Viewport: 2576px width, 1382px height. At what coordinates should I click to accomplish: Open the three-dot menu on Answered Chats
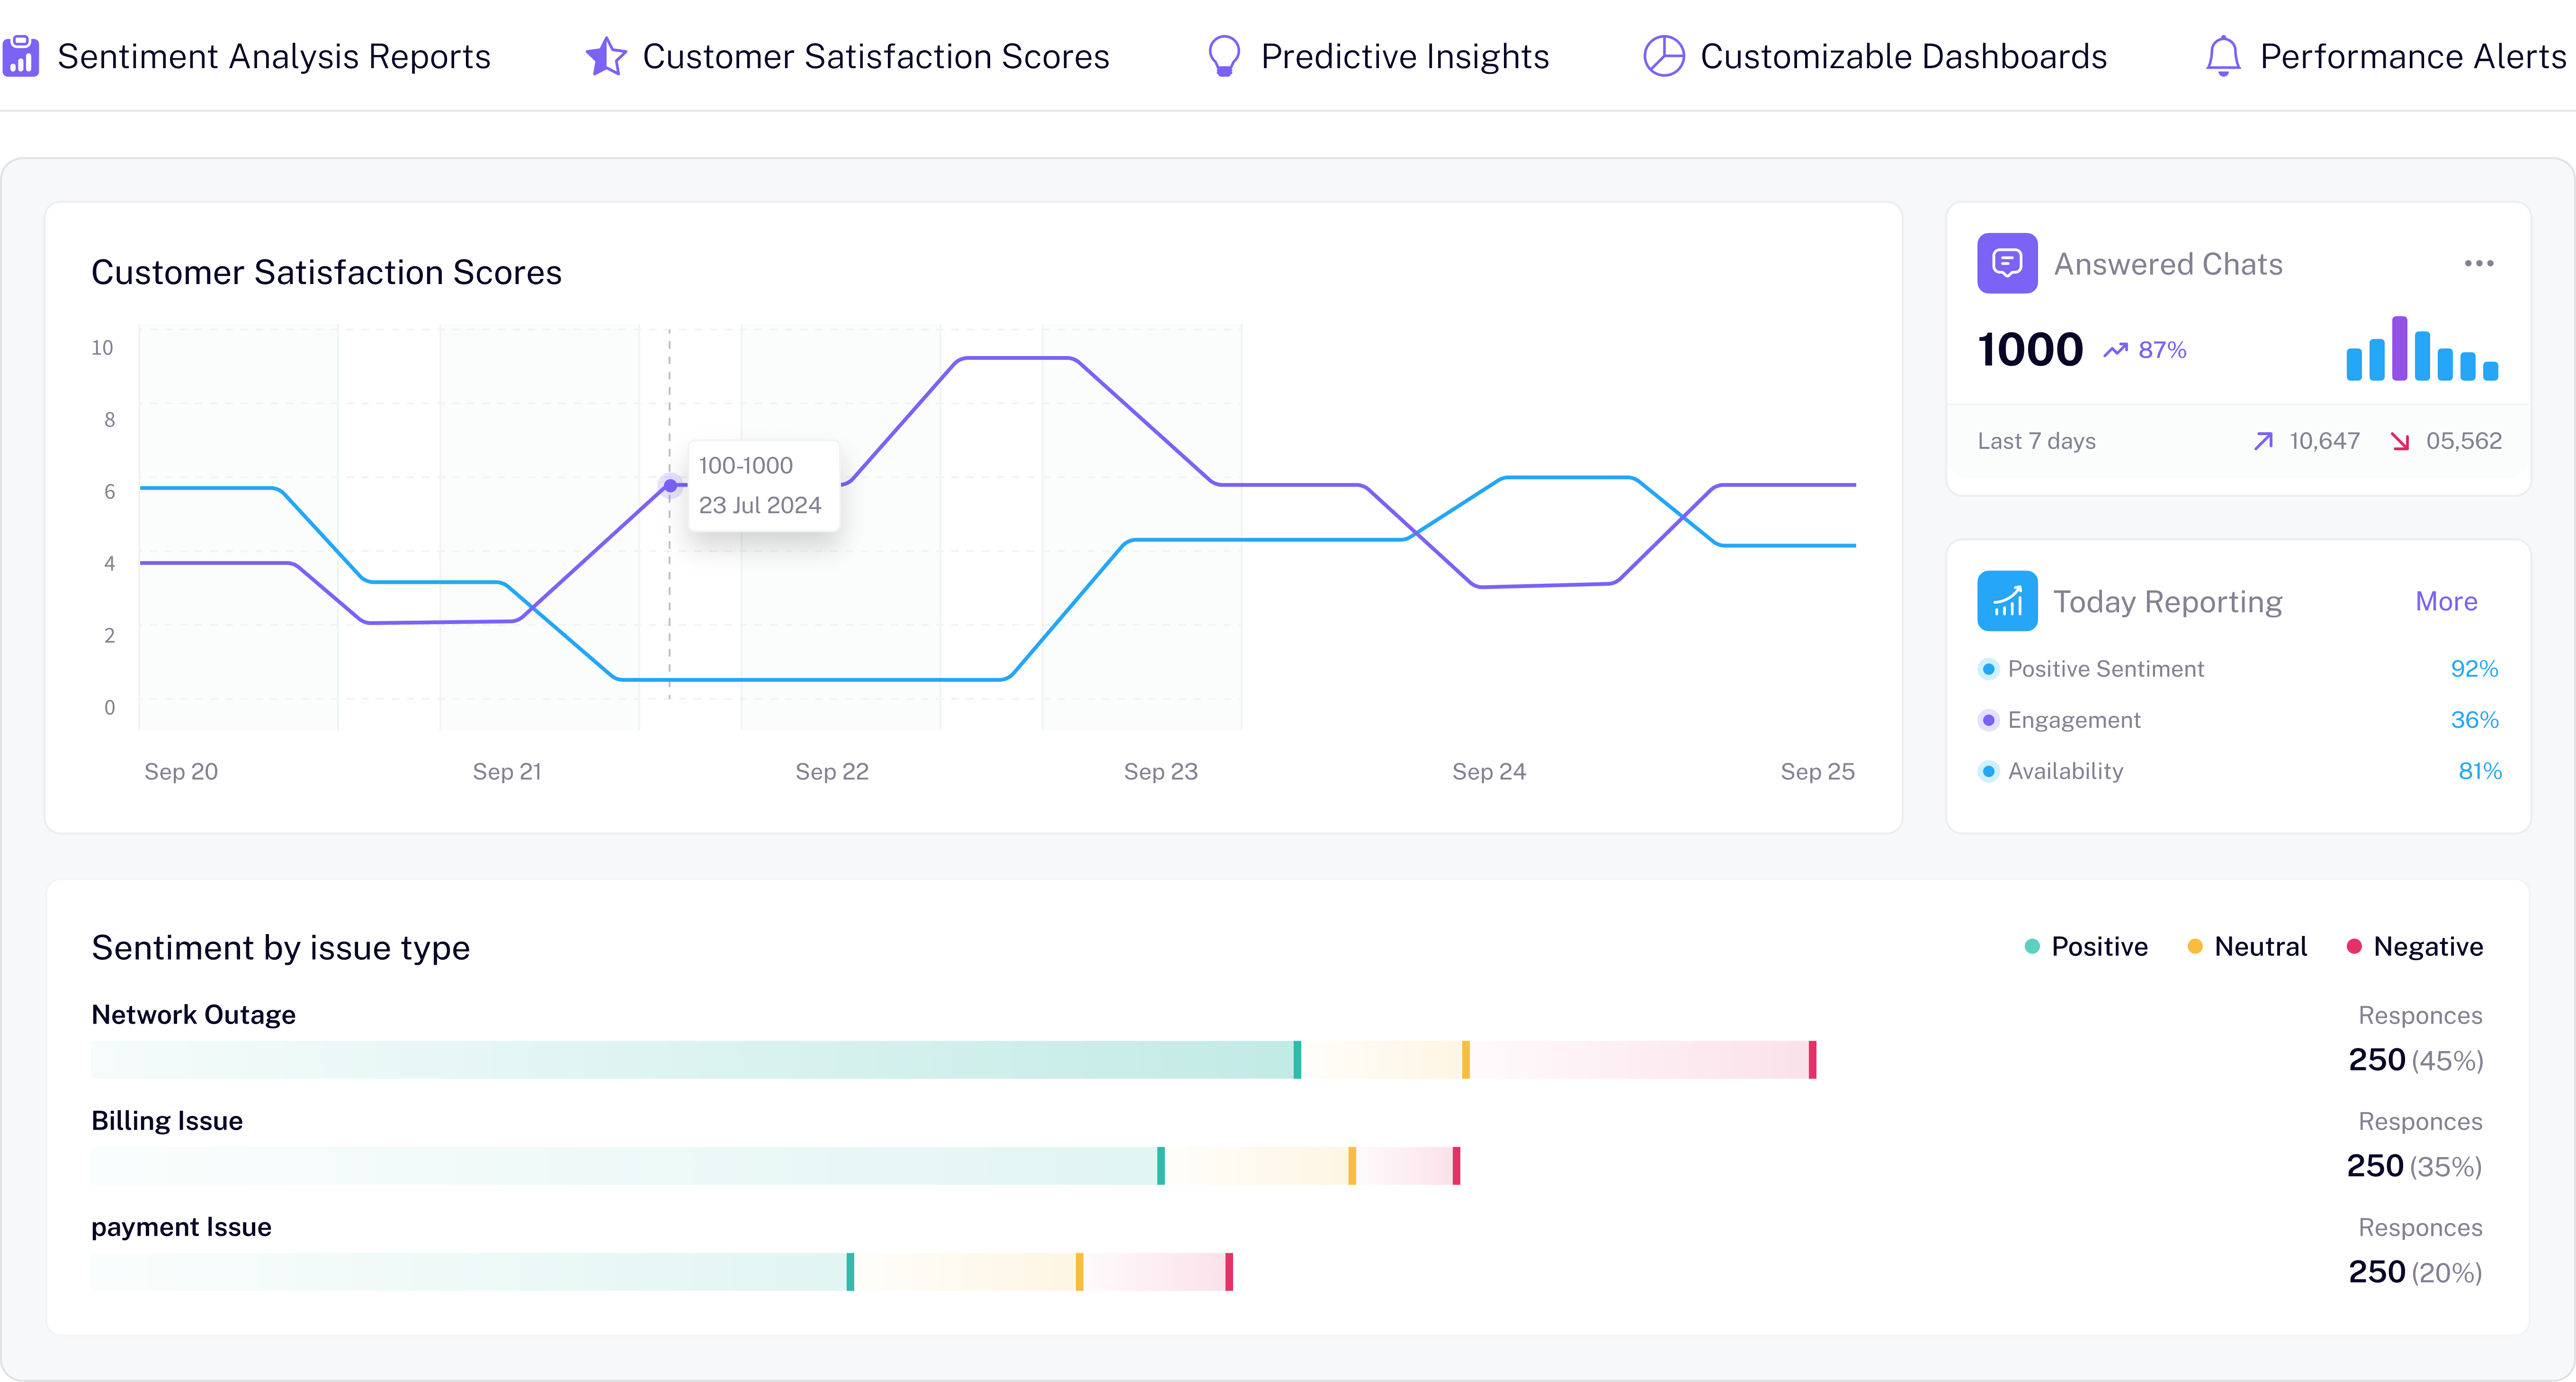coord(2479,263)
